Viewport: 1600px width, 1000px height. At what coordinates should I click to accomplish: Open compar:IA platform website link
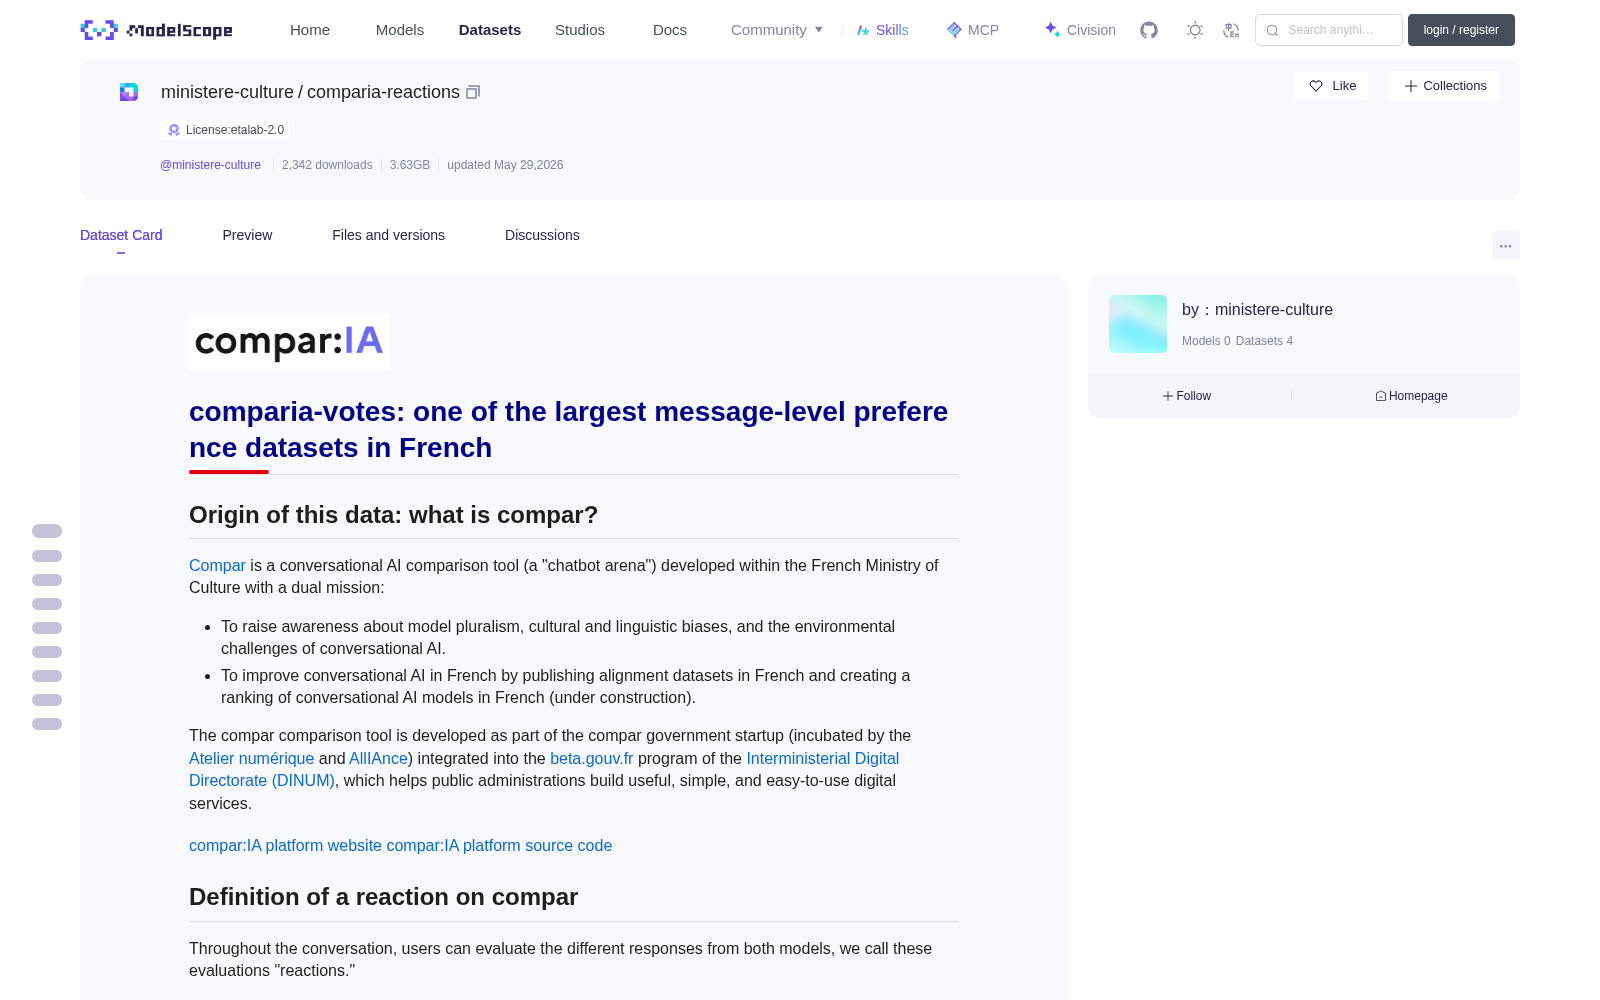(285, 845)
